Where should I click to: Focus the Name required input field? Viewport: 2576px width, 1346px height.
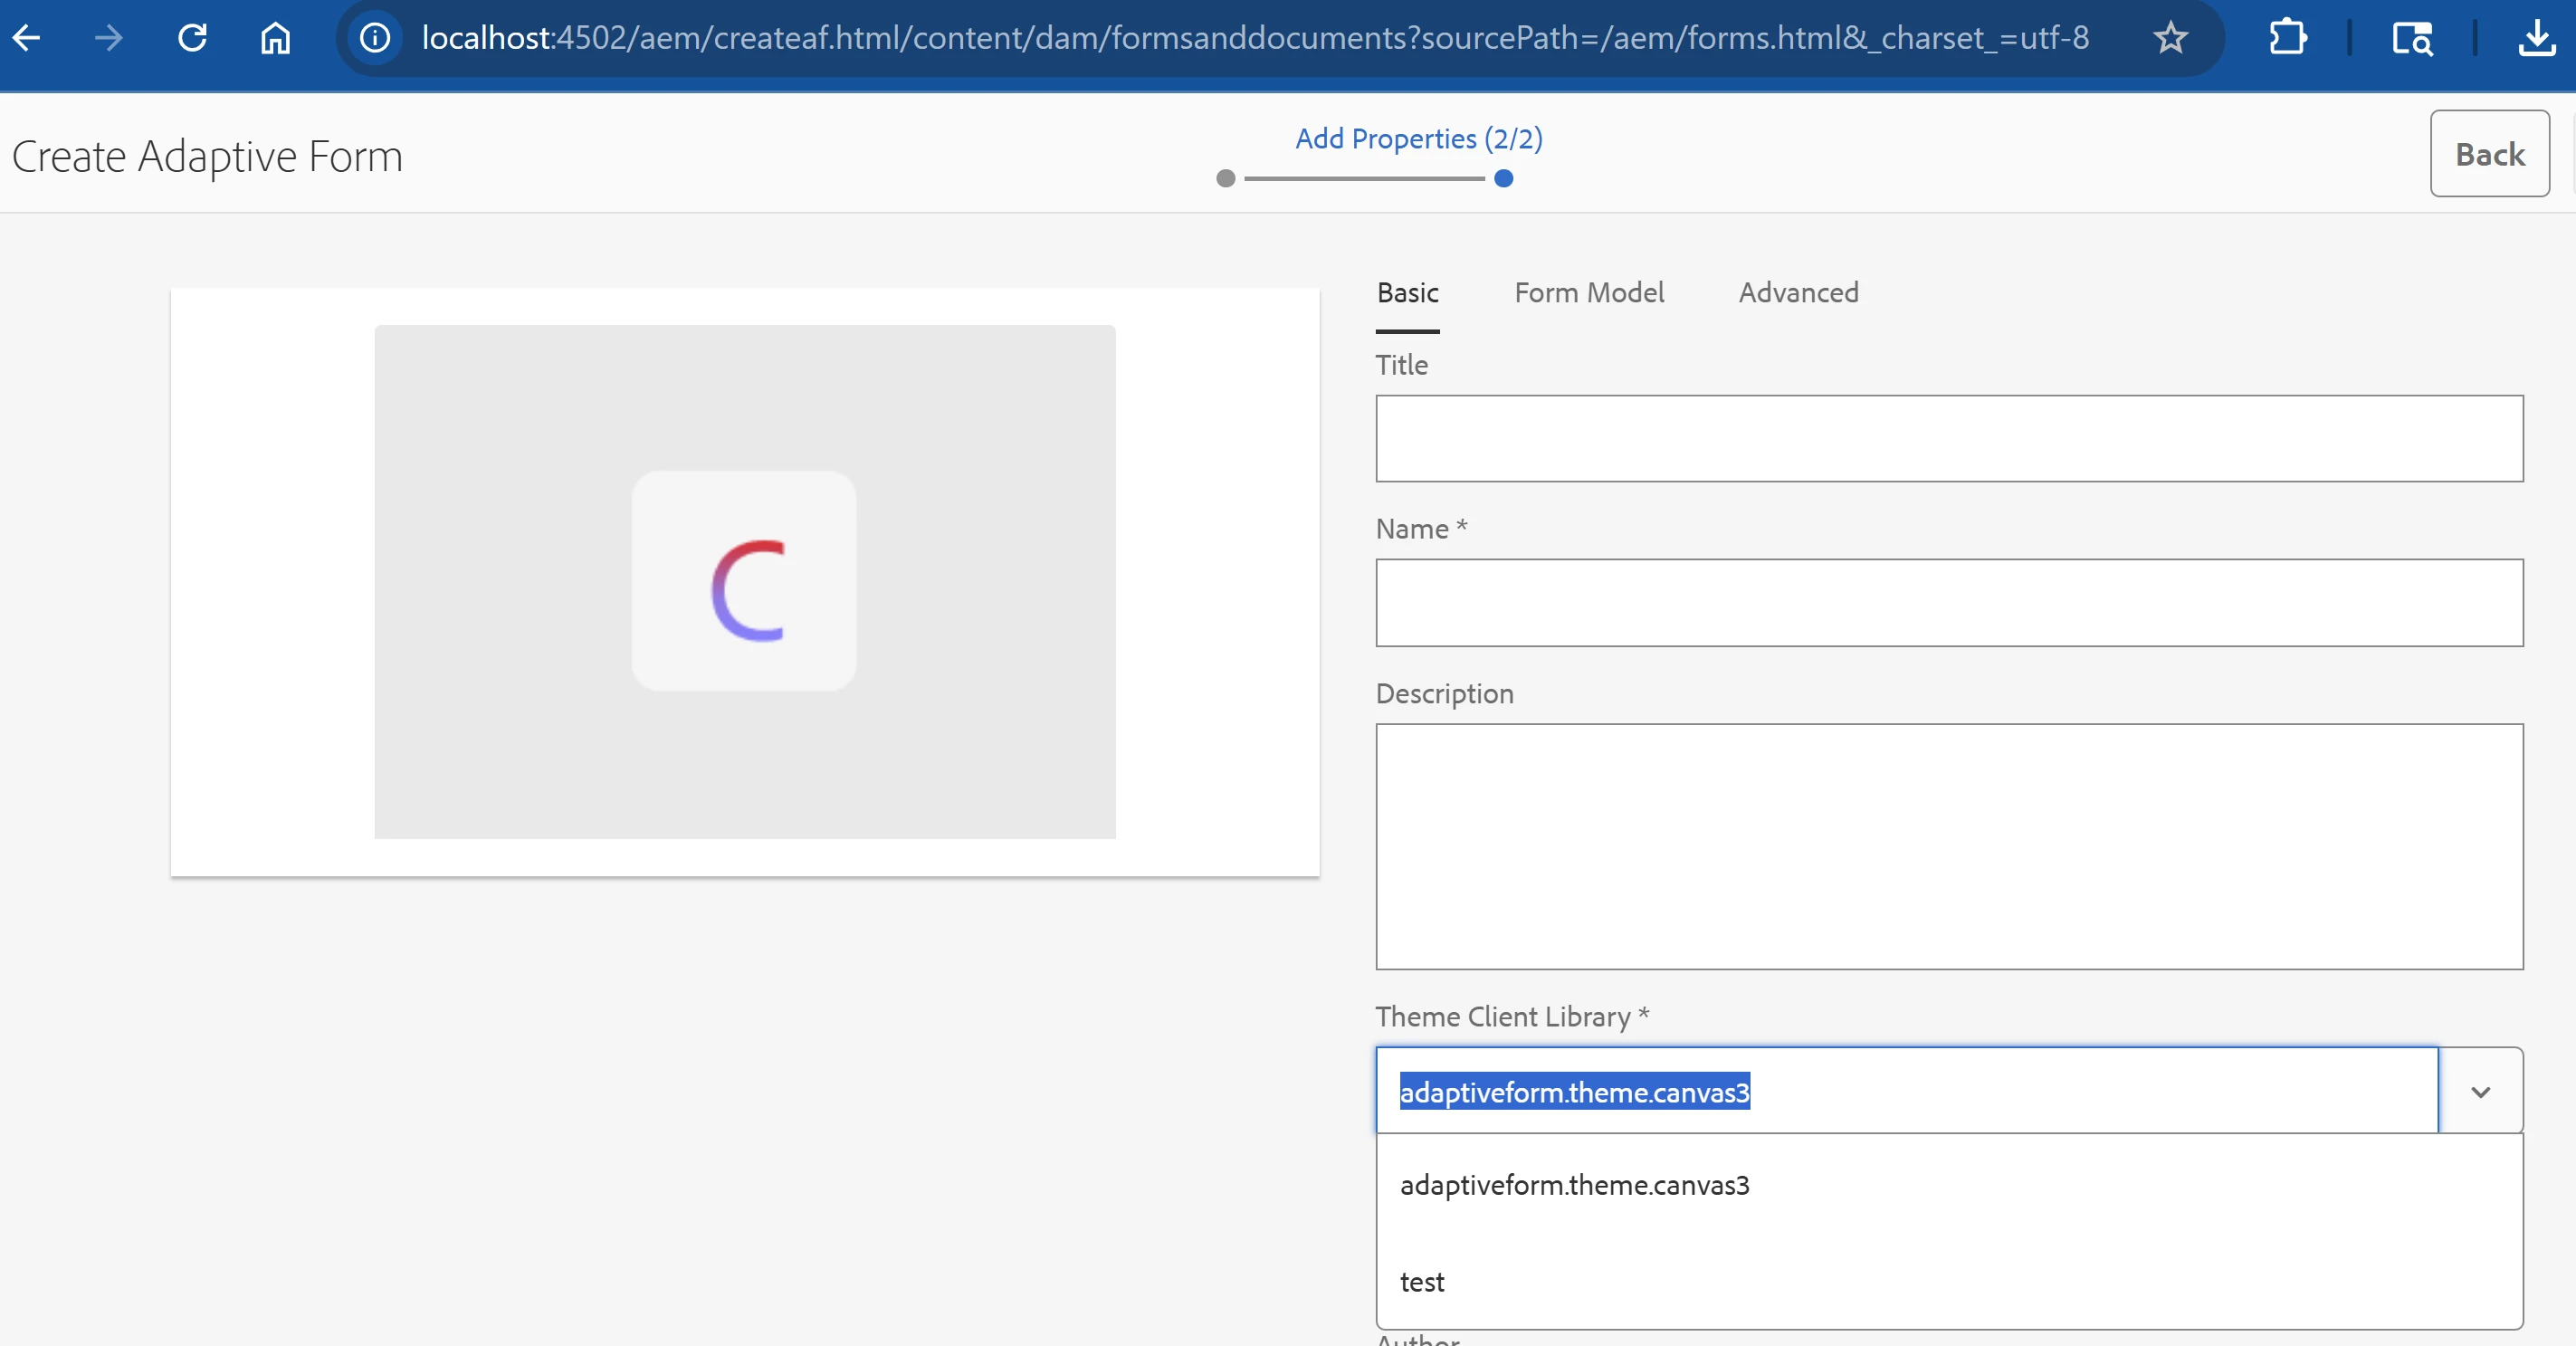point(1948,602)
